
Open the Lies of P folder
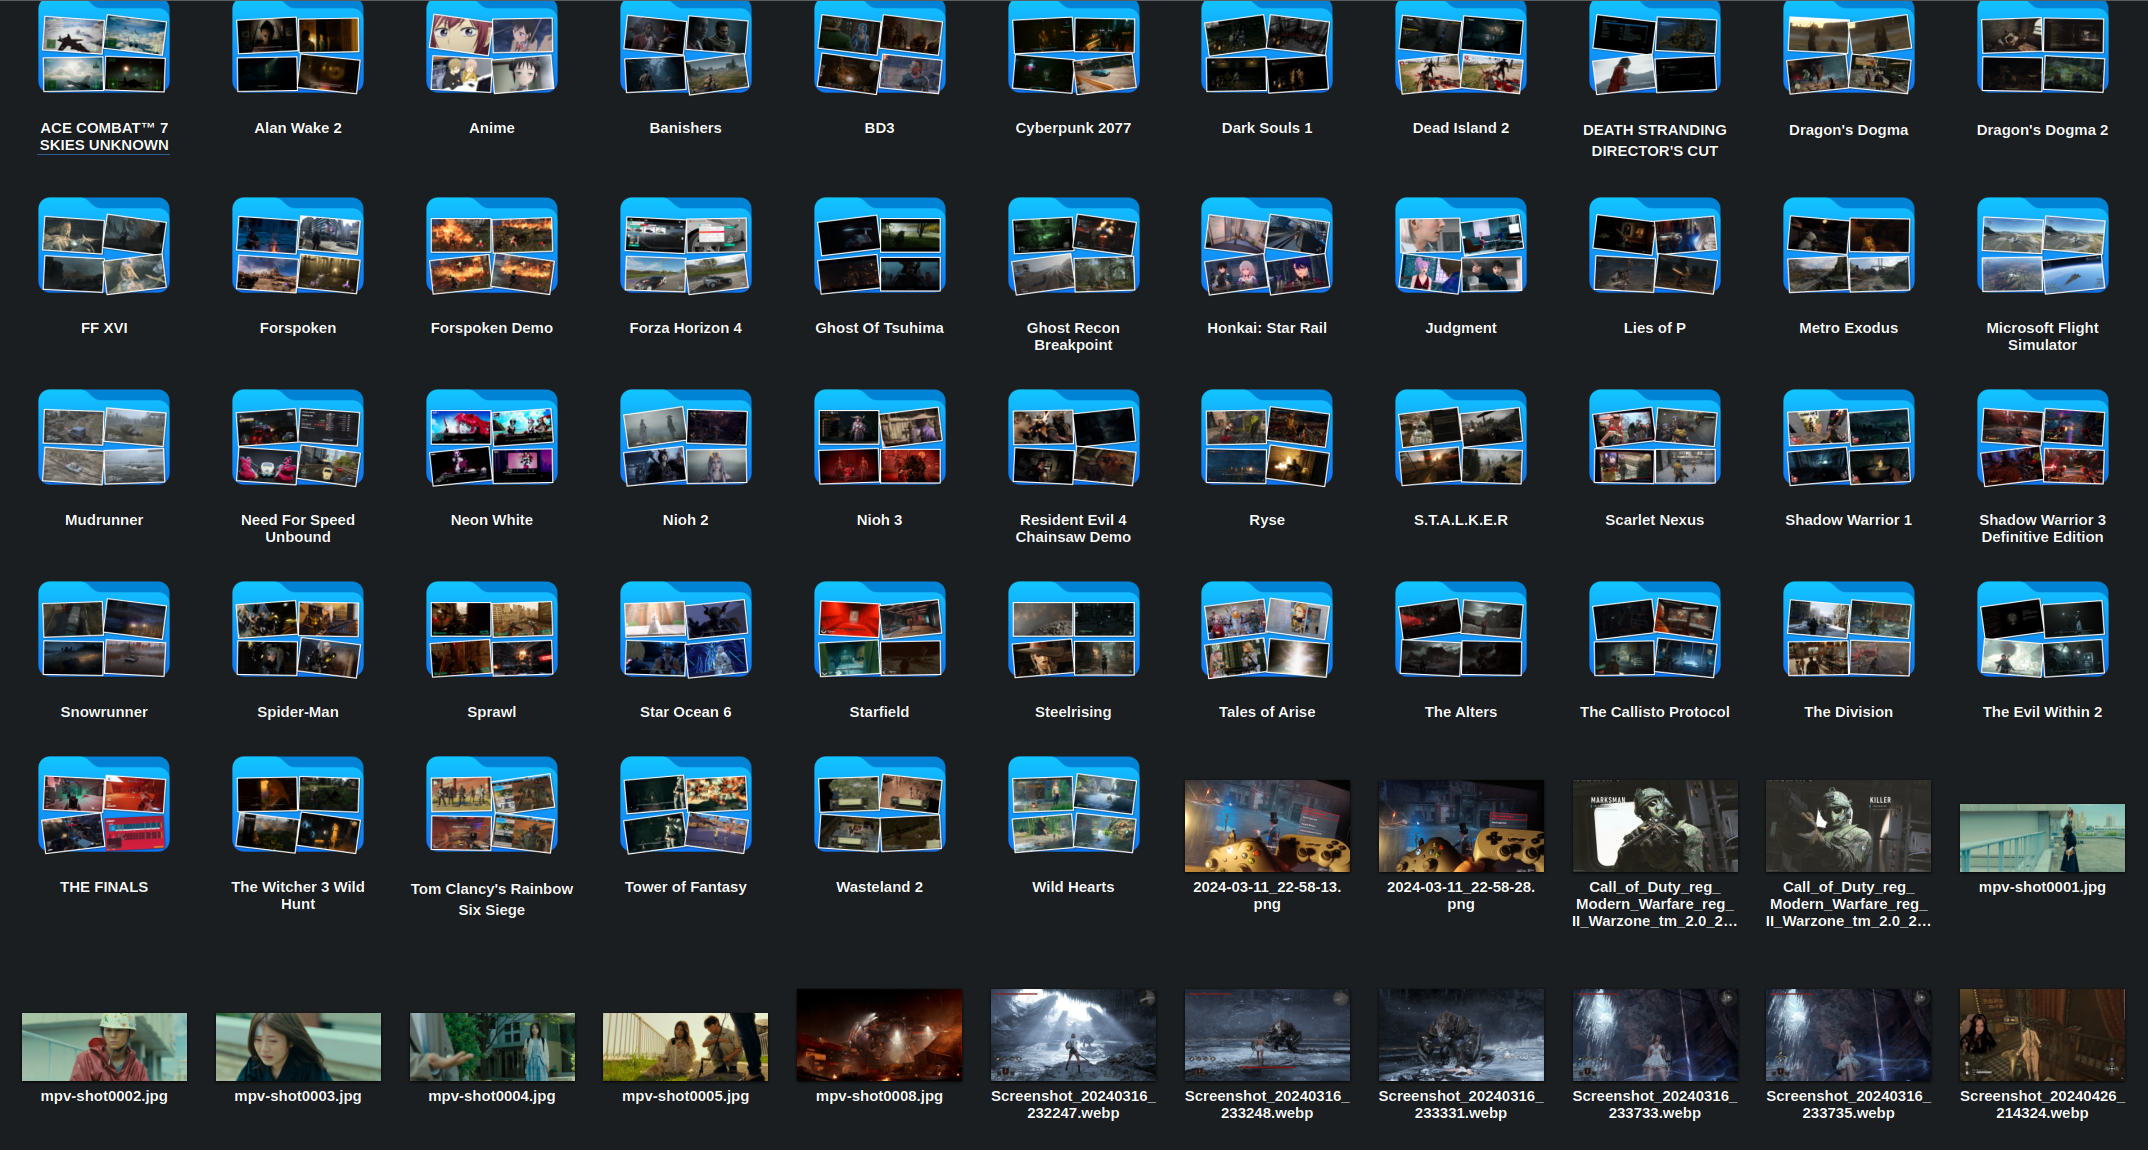pyautogui.click(x=1655, y=246)
